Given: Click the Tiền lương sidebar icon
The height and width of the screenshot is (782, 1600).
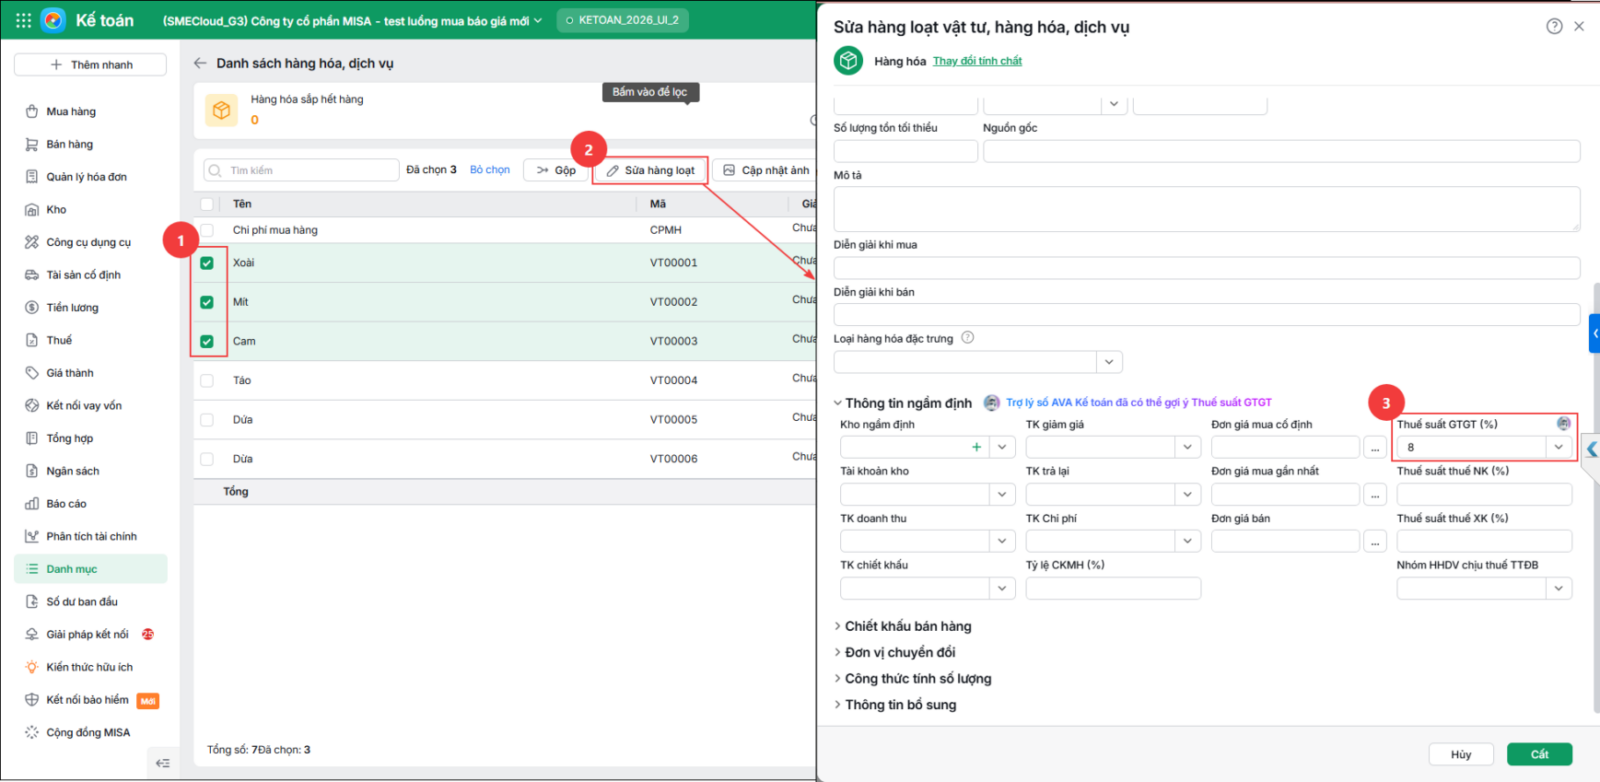Looking at the screenshot, I should pos(32,308).
